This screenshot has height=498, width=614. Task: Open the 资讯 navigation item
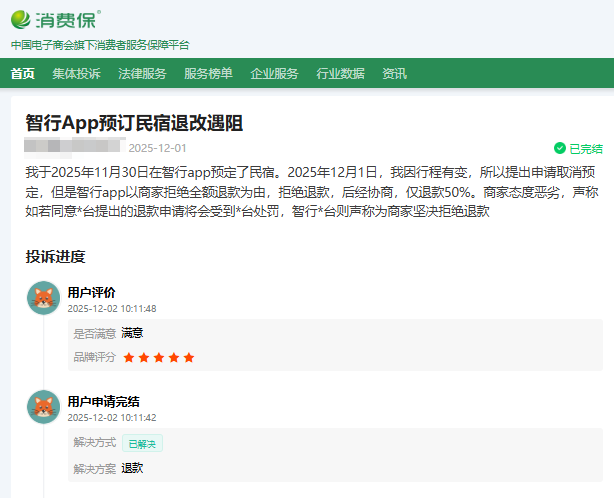pyautogui.click(x=394, y=73)
